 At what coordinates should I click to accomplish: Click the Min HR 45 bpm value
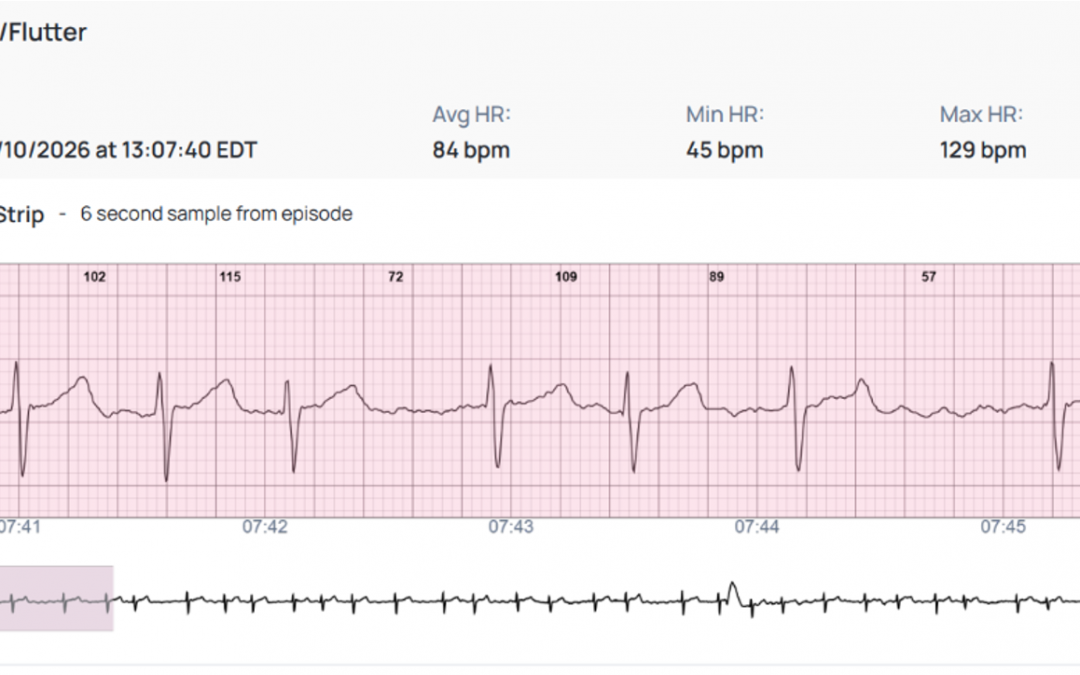tap(725, 150)
